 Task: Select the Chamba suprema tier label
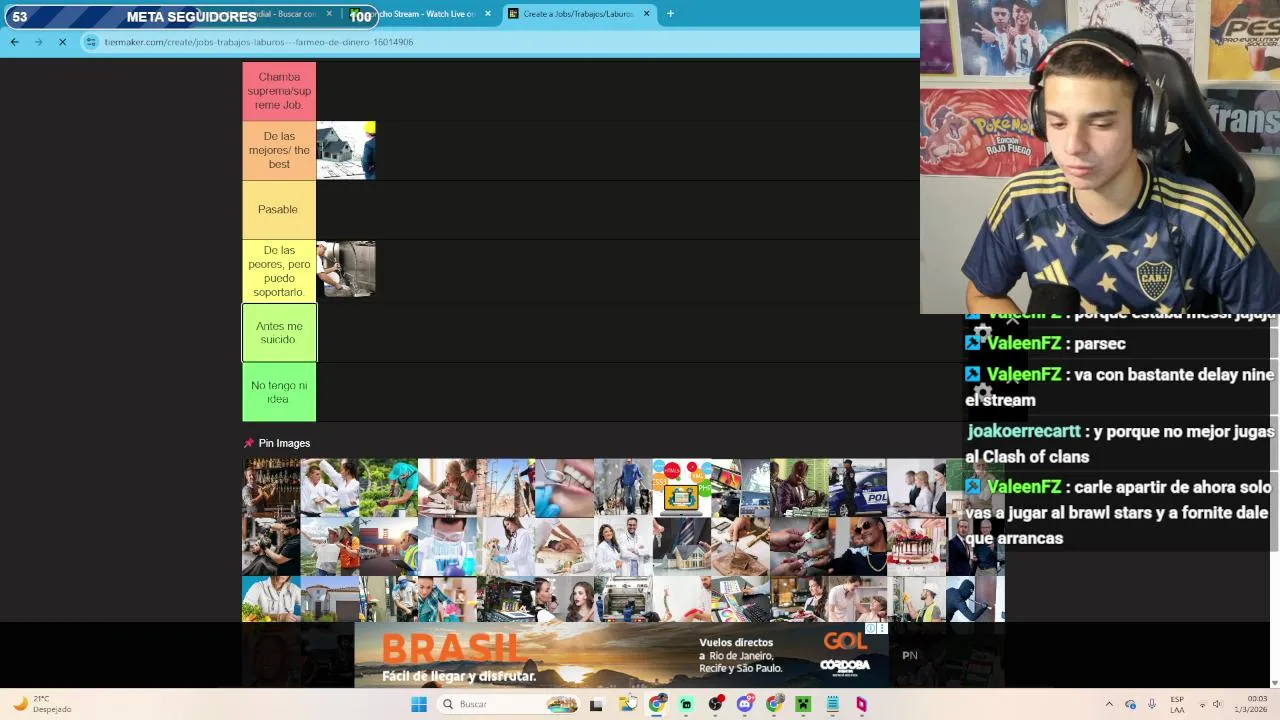tap(279, 91)
